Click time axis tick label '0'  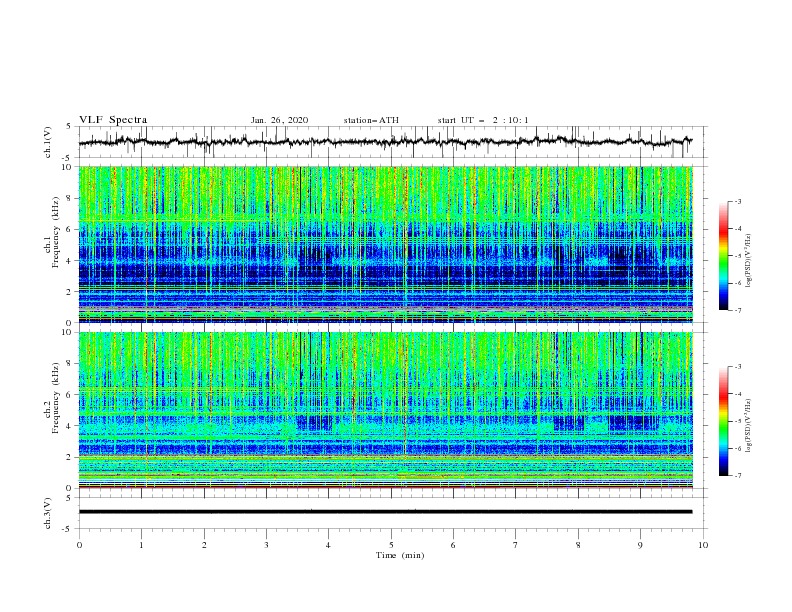pyautogui.click(x=79, y=545)
